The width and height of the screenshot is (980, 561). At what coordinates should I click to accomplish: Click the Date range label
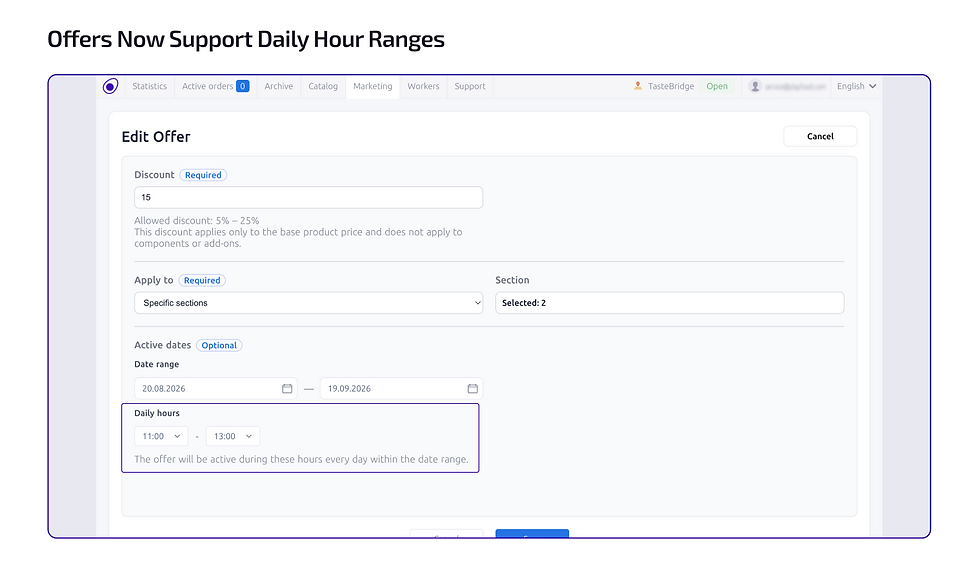coord(157,364)
